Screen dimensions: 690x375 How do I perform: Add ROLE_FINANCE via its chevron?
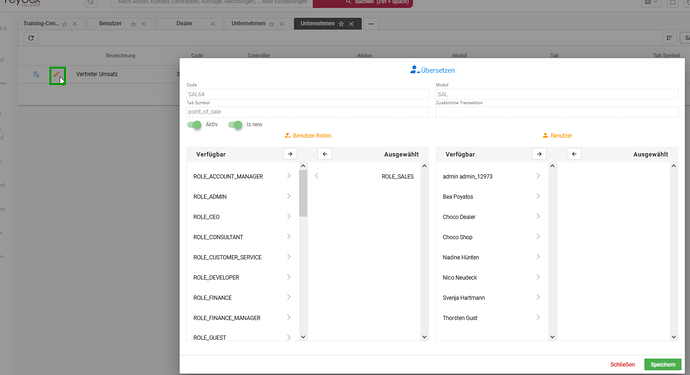[289, 298]
